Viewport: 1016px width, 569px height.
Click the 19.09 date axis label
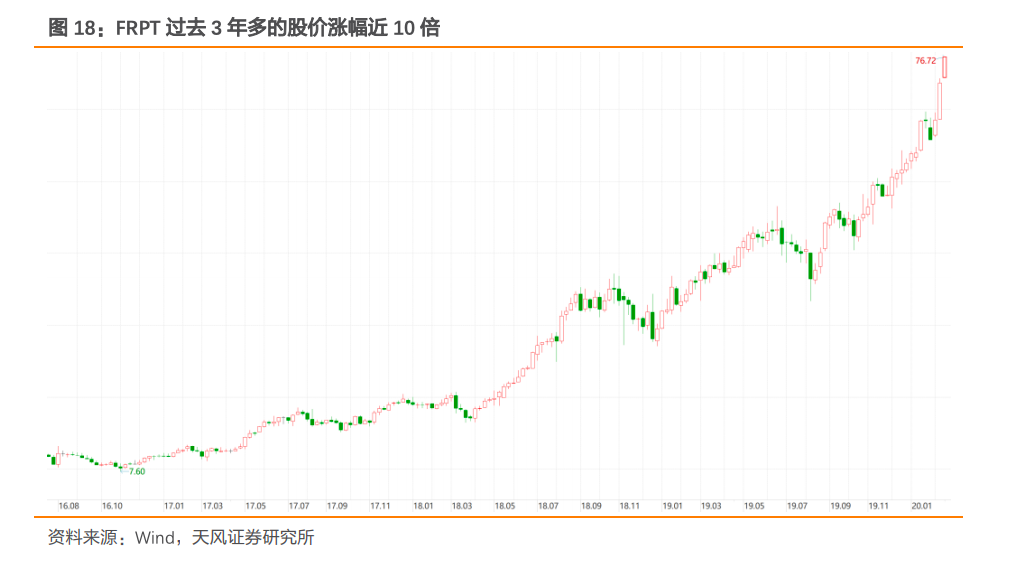841,505
